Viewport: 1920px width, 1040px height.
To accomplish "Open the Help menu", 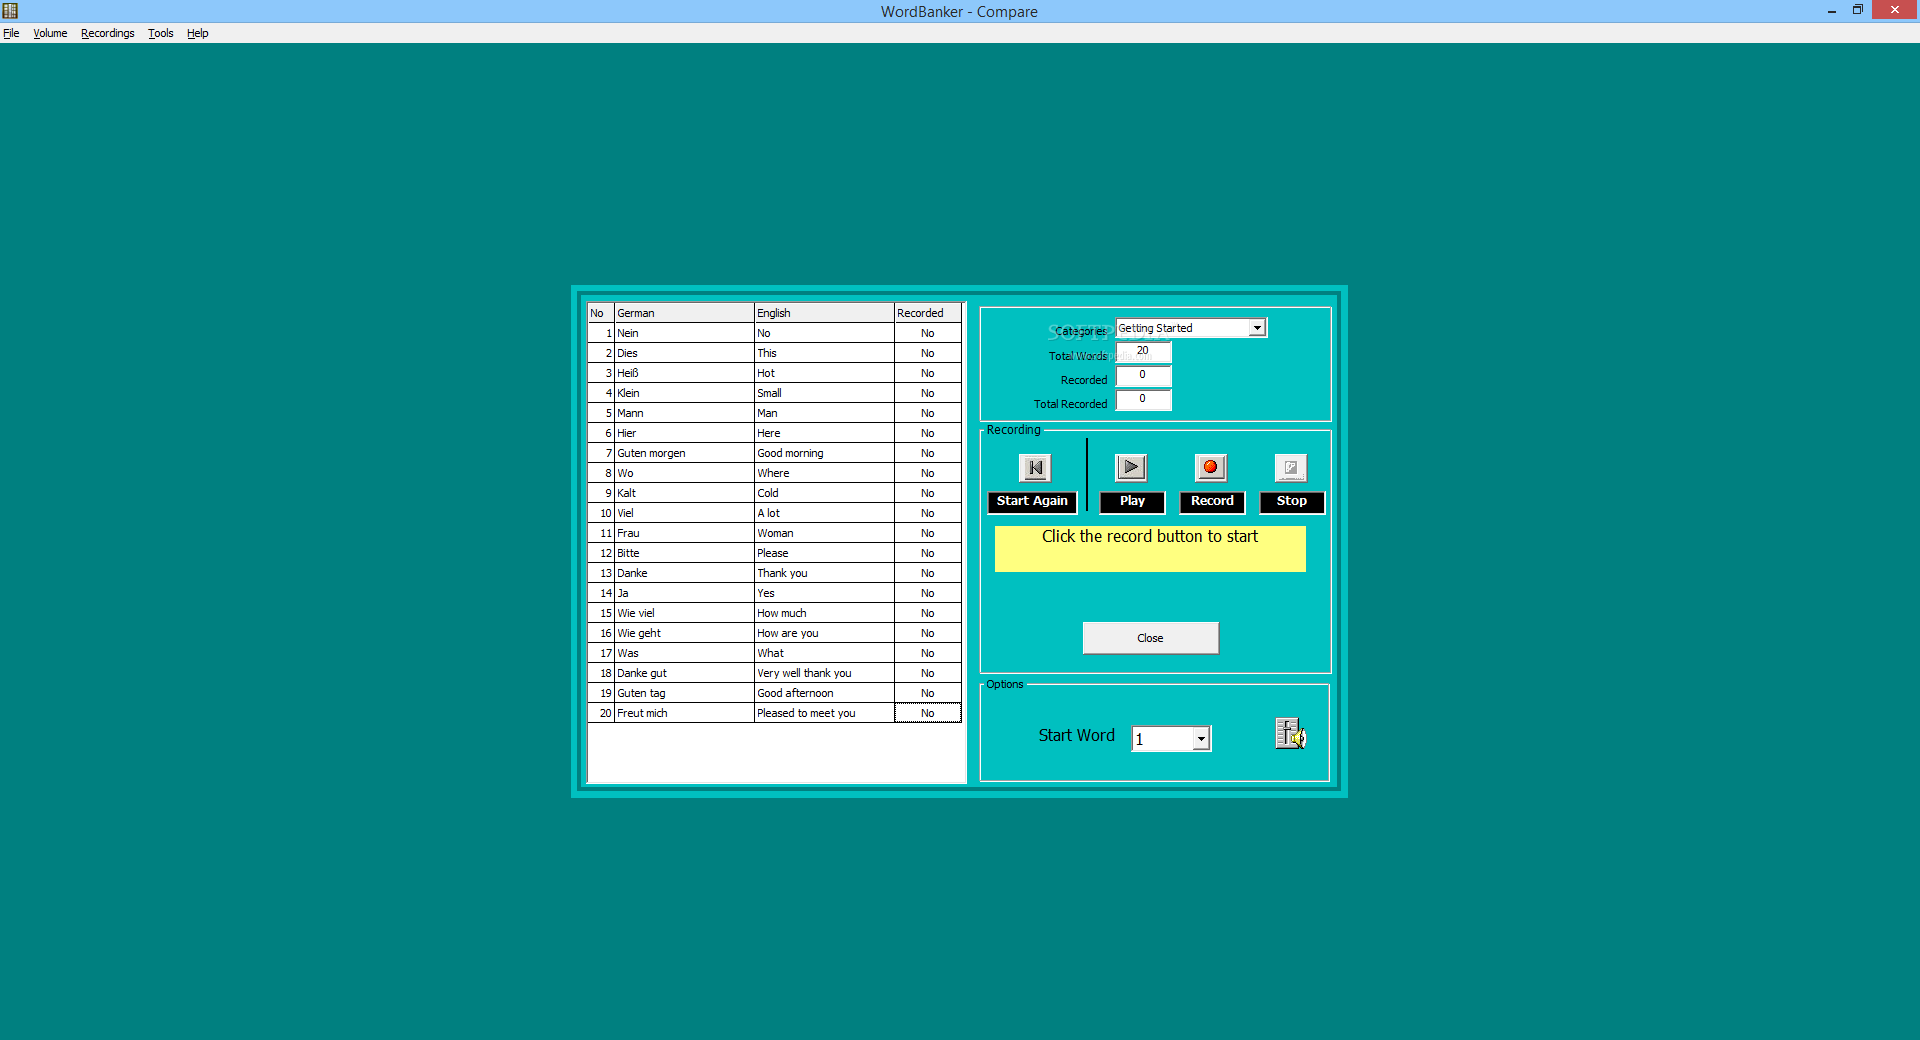I will click(197, 33).
